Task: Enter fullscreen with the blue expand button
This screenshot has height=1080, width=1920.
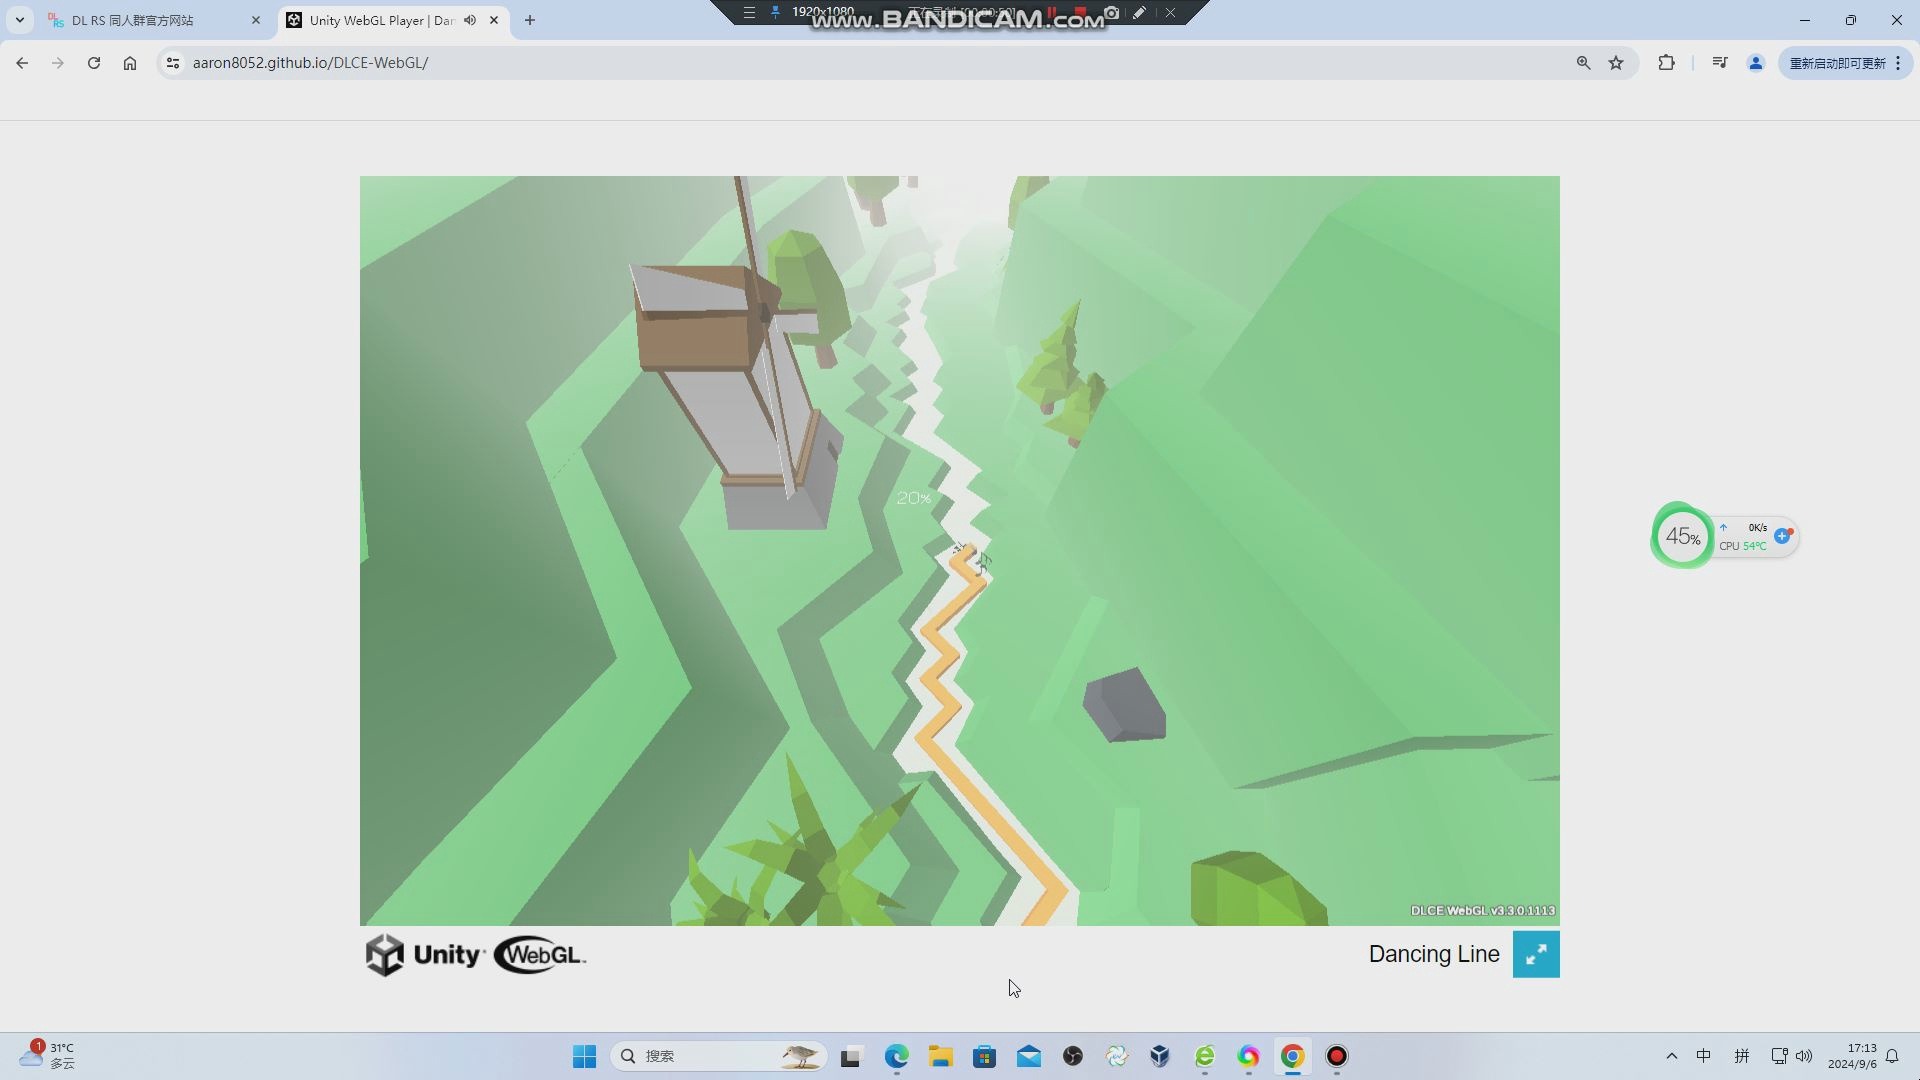Action: tap(1535, 954)
